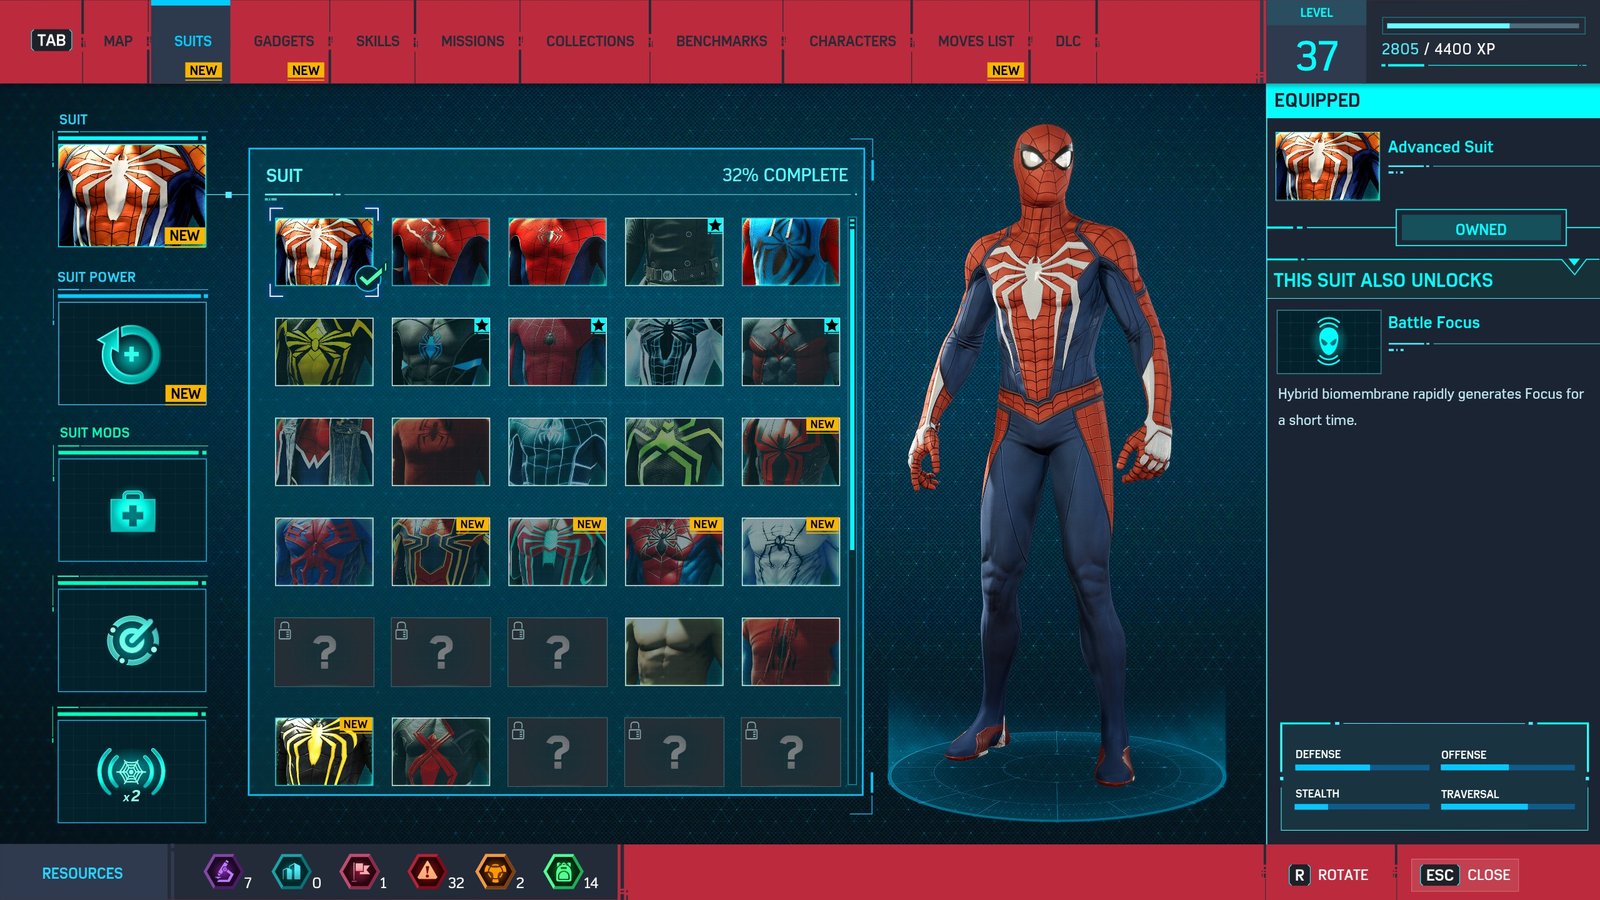Click the purple research token icon
This screenshot has height=900, width=1600.
click(221, 872)
